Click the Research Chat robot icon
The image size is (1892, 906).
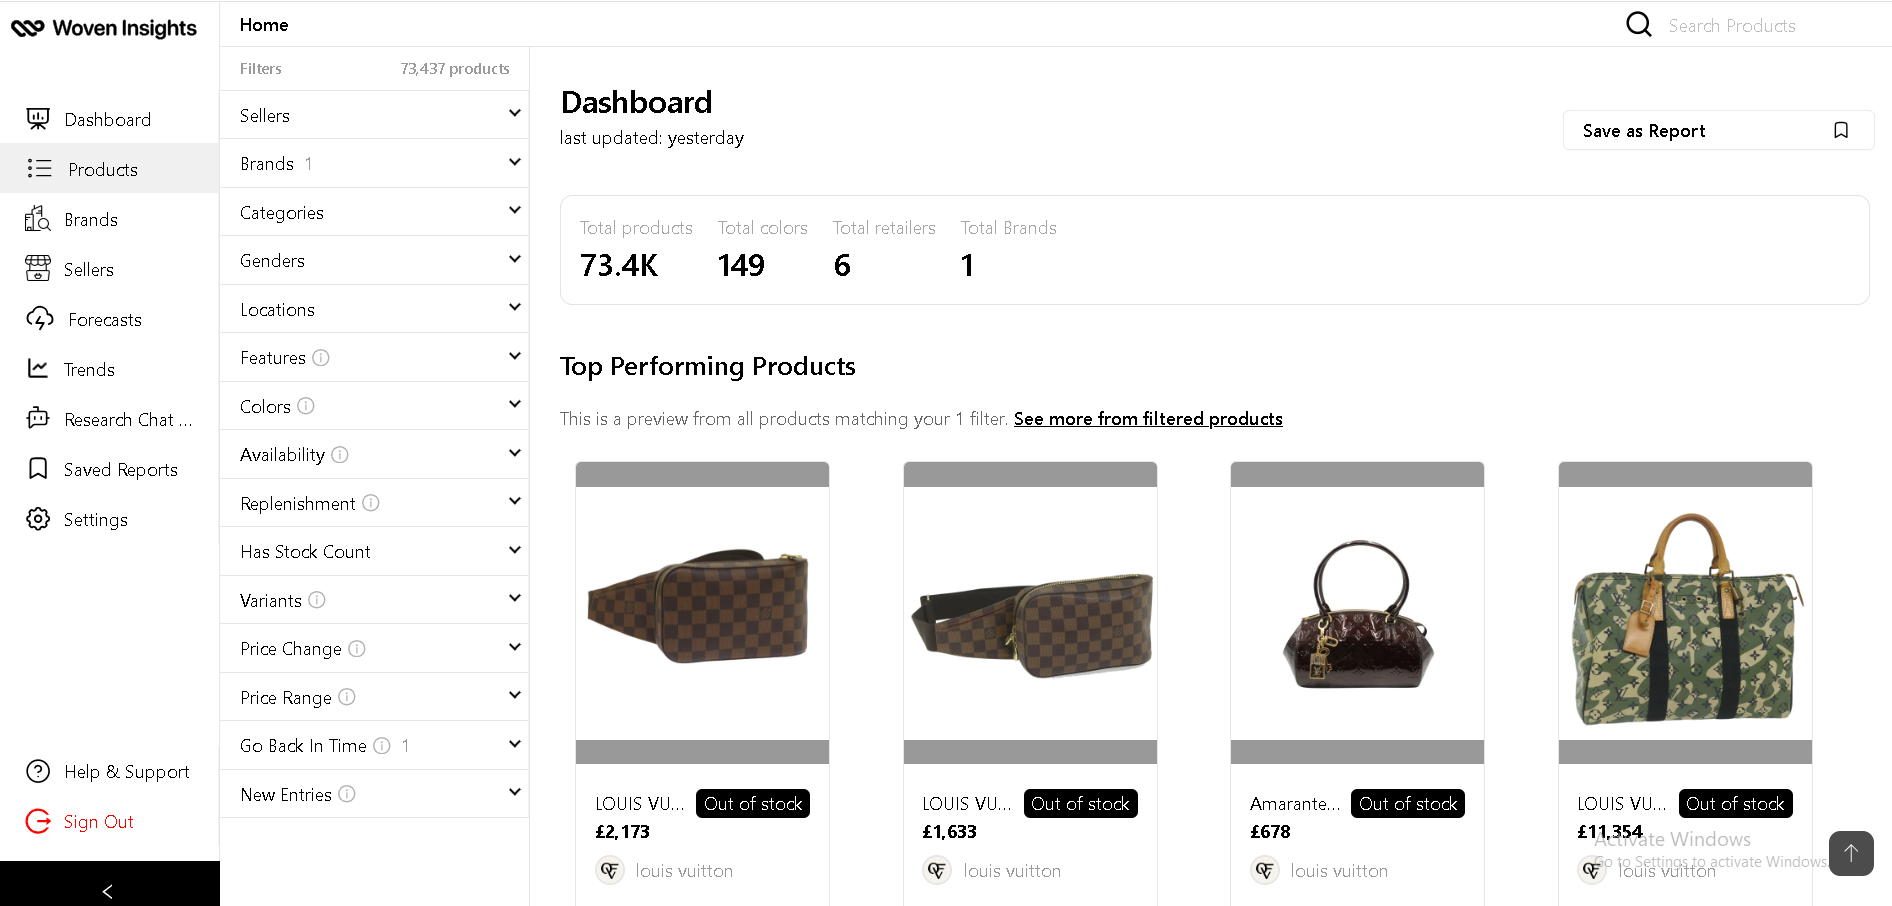click(x=38, y=418)
